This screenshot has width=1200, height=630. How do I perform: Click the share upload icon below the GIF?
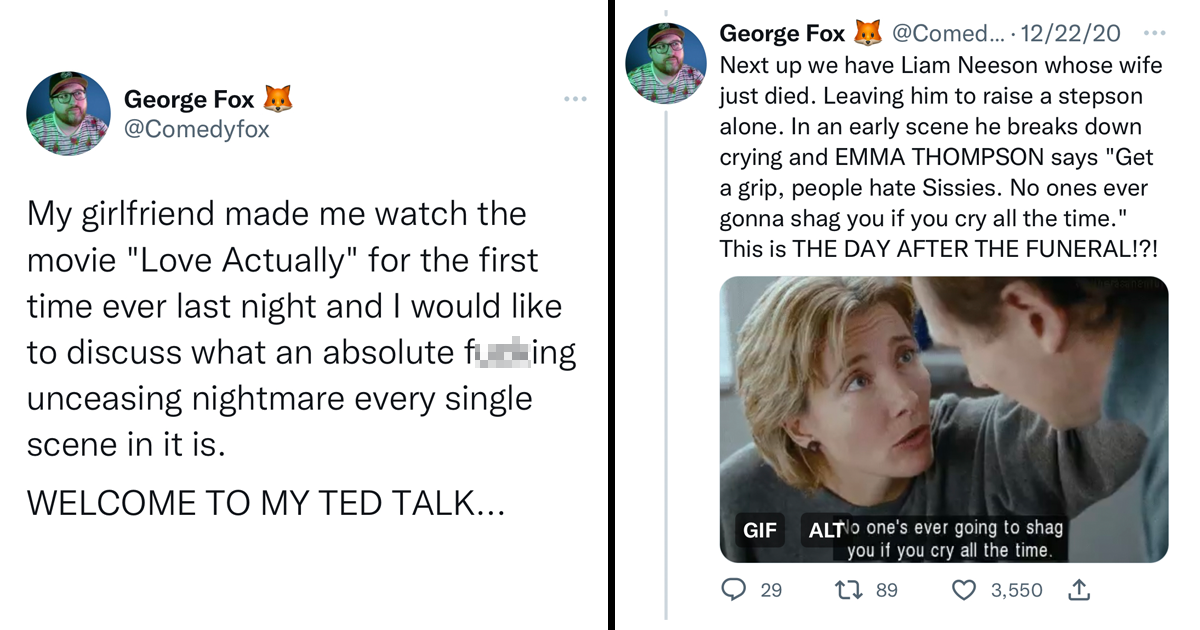coord(1078,590)
